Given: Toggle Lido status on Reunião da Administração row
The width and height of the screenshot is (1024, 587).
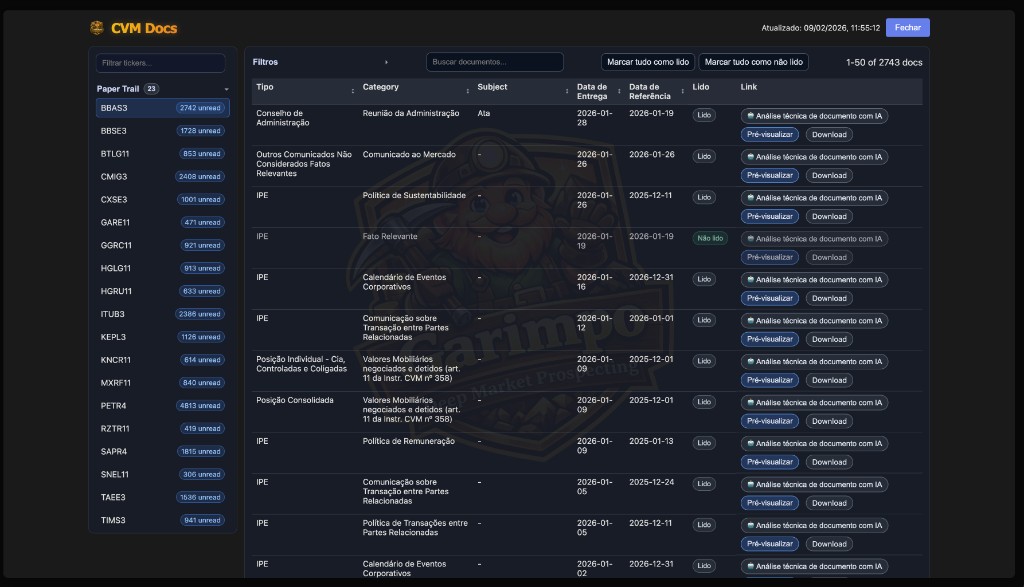Looking at the screenshot, I should coord(704,115).
